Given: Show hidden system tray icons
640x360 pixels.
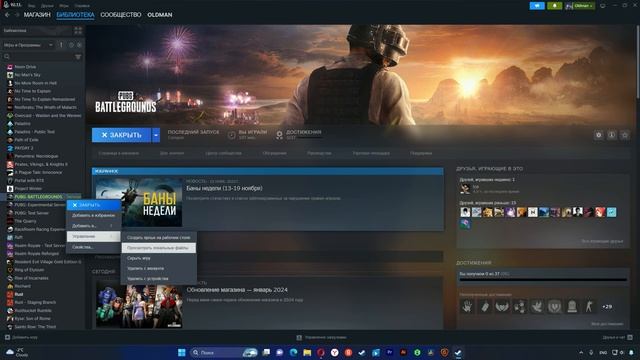Looking at the screenshot, I should pos(581,352).
